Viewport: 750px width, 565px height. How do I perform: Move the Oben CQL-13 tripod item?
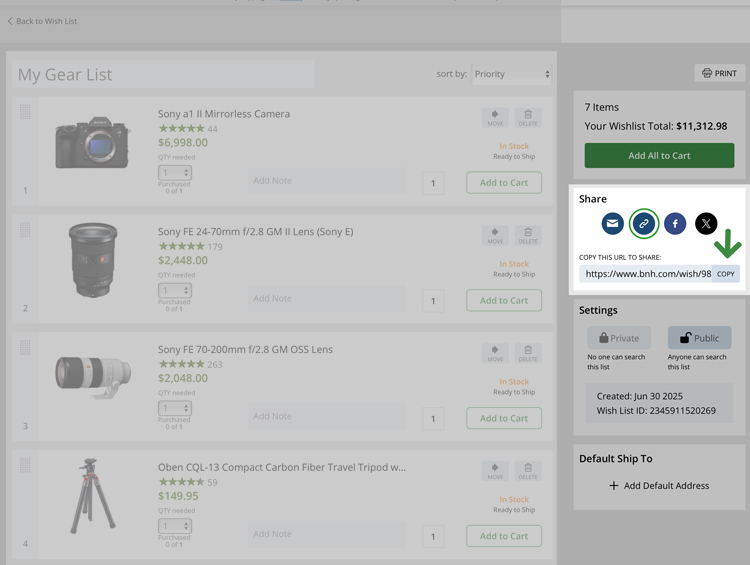[495, 471]
